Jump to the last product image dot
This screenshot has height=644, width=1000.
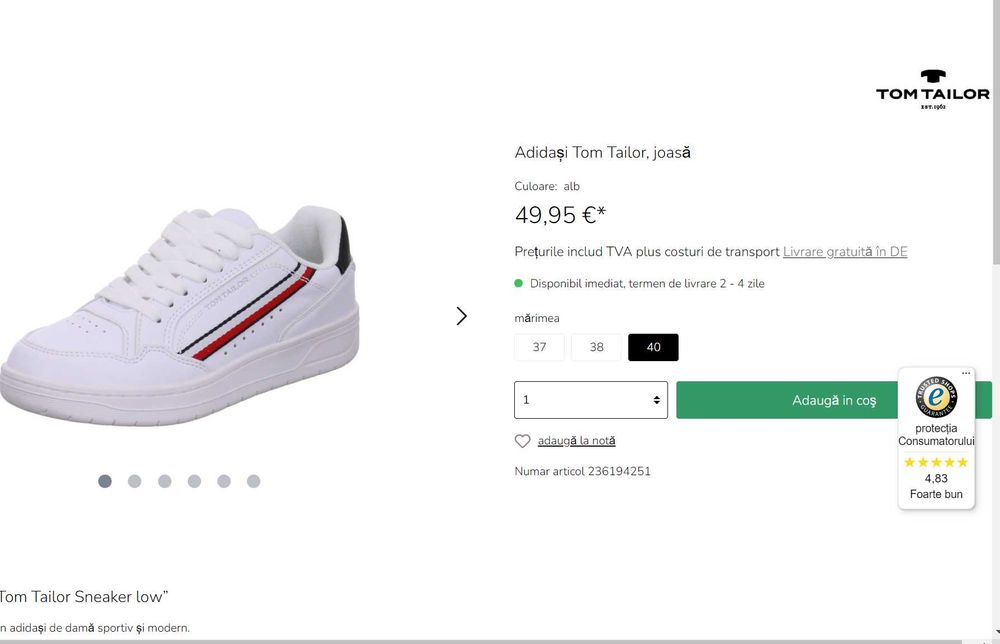pos(253,481)
